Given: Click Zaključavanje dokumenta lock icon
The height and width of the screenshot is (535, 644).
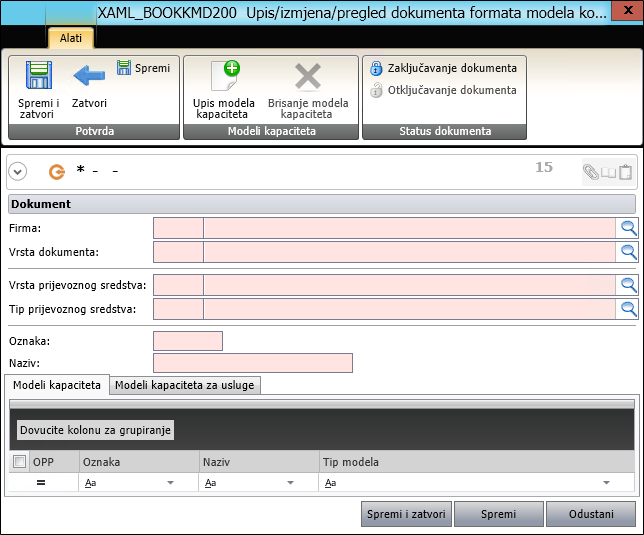Looking at the screenshot, I should coord(376,69).
